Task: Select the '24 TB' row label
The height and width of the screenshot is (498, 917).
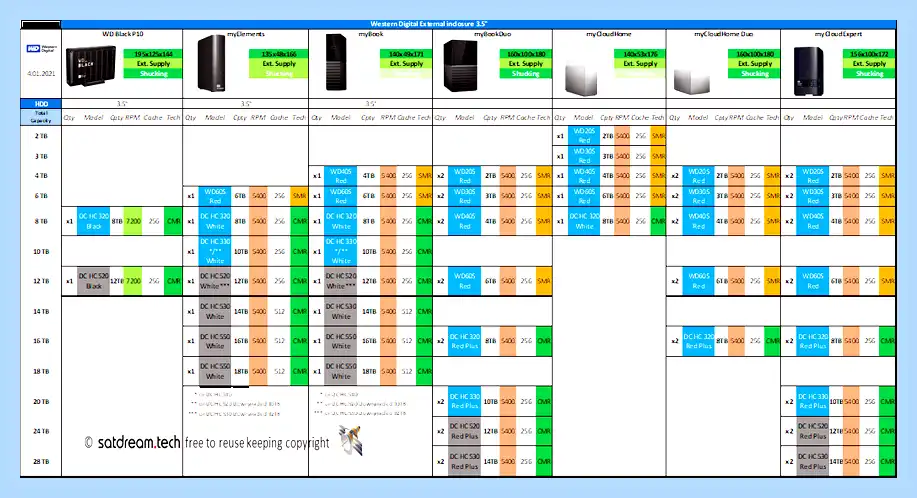Action: pyautogui.click(x=41, y=431)
